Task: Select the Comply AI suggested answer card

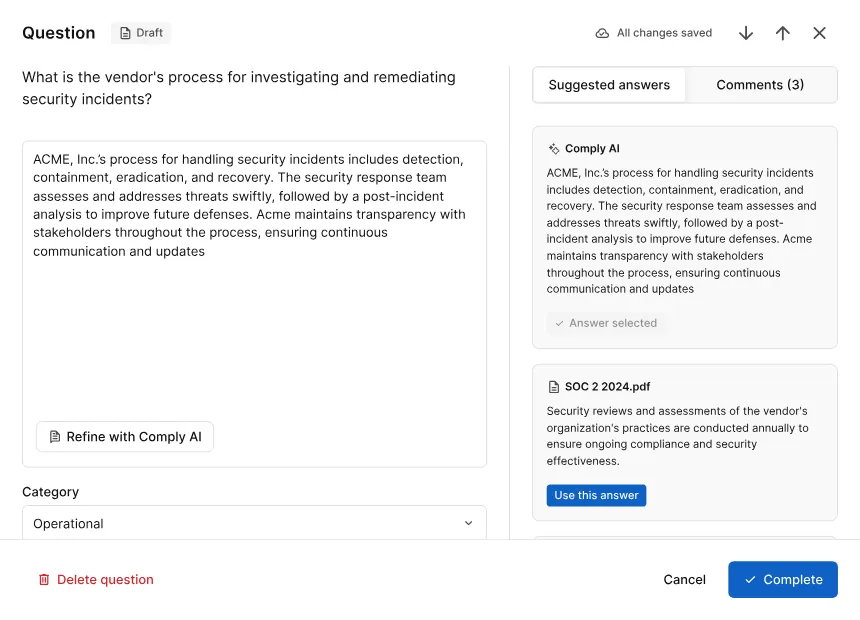Action: point(684,230)
